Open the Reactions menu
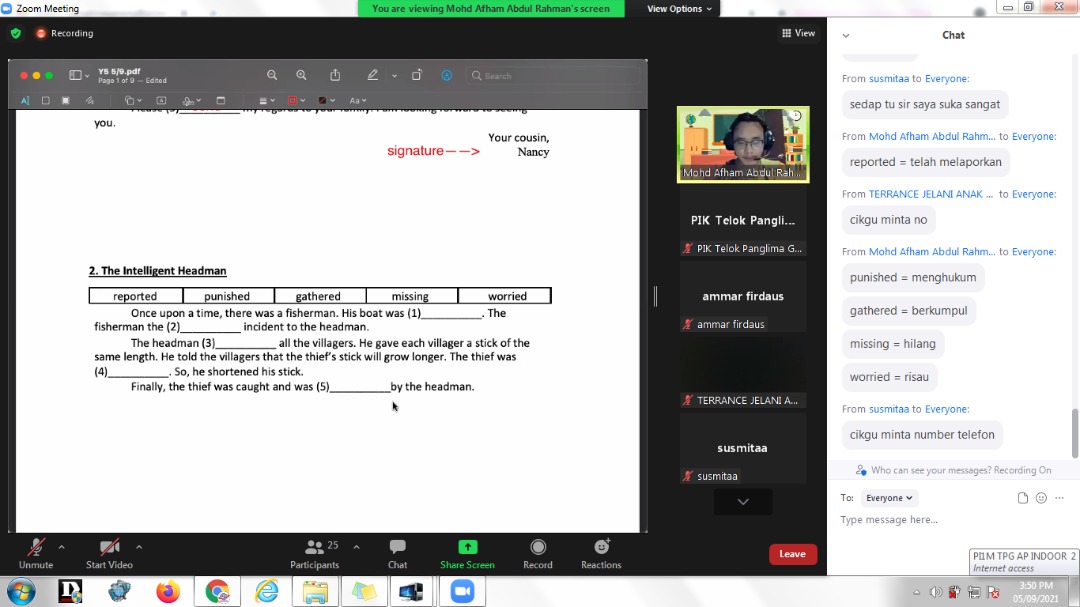Image resolution: width=1080 pixels, height=607 pixels. [x=601, y=553]
